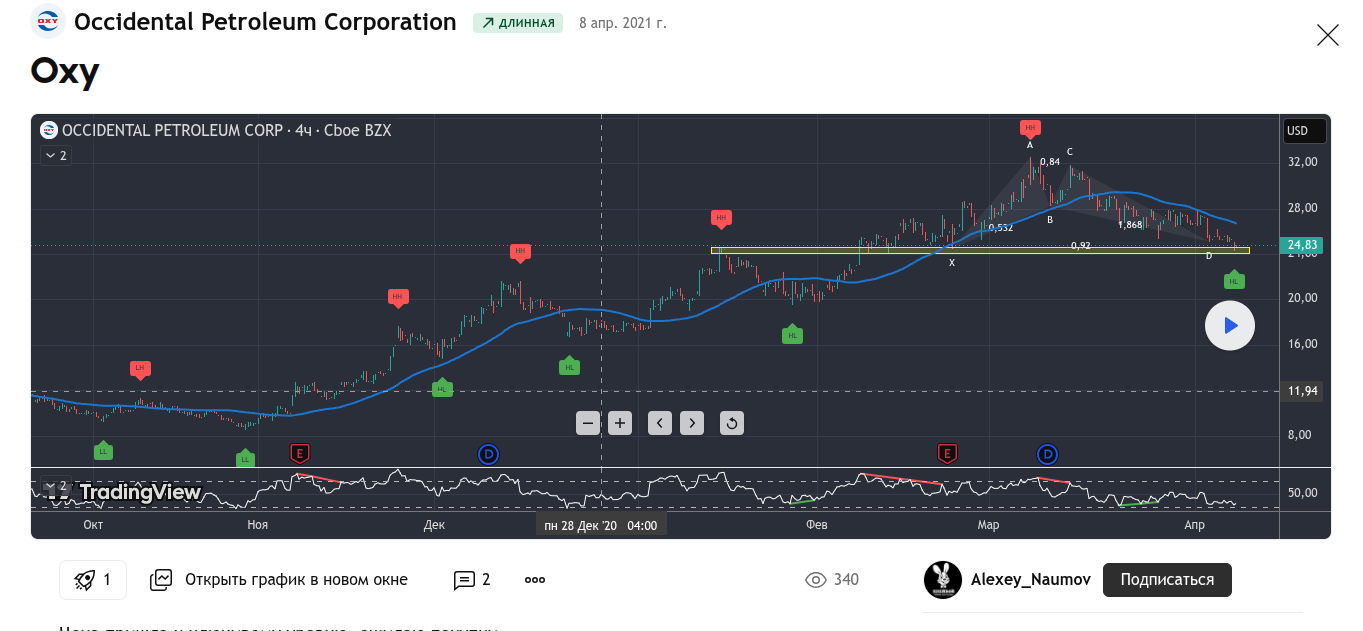Click 'Открыть график в новом окне' button
Screen dimensions: 1363x631
[279, 580]
